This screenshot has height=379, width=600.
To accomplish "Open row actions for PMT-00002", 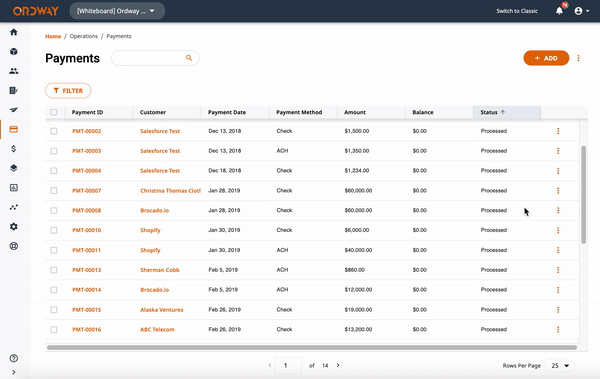I will click(x=558, y=131).
